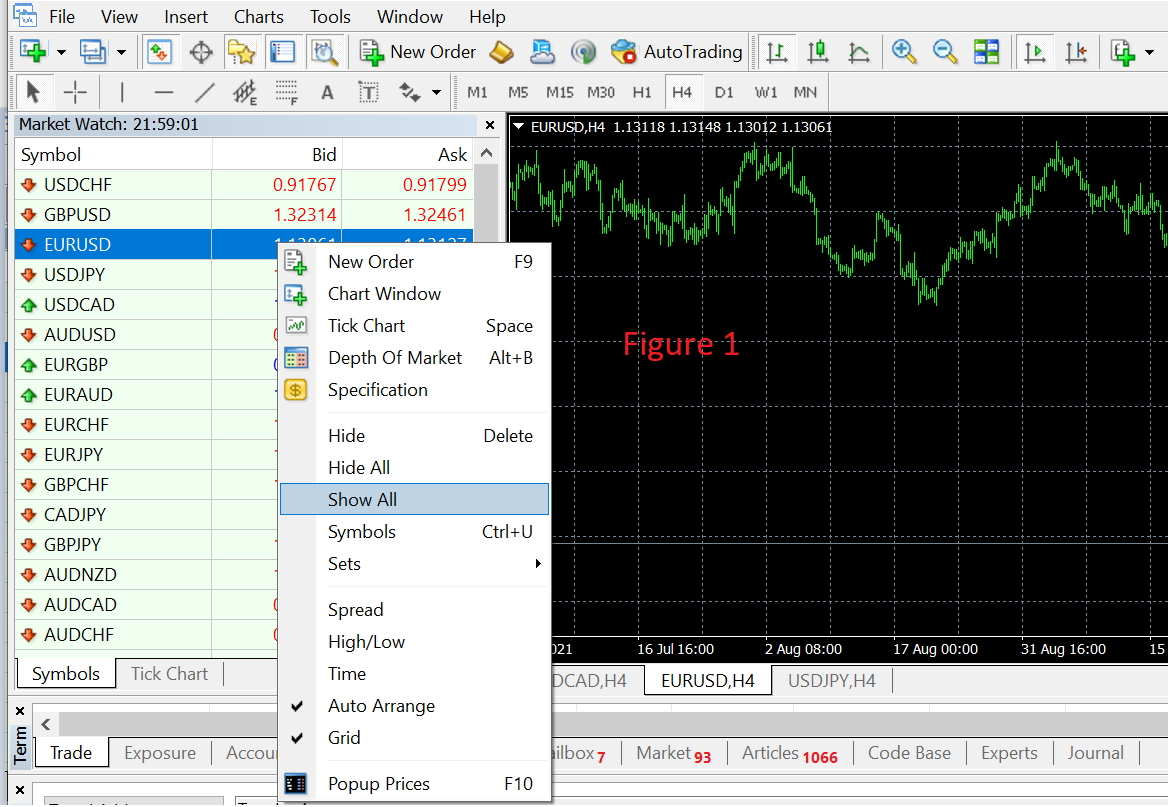
Task: Uncheck Grid option in context menu
Action: point(344,738)
